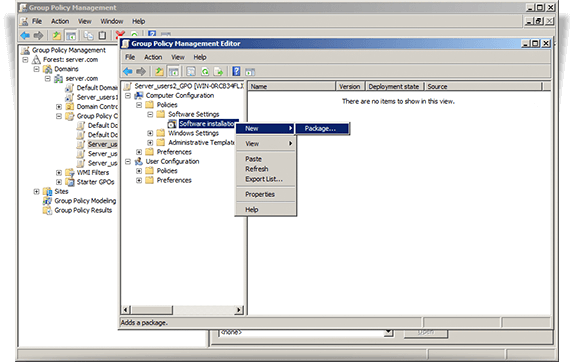Click the Starter GPOs folder icon
Image resolution: width=574 pixels, height=362 pixels.
70,182
